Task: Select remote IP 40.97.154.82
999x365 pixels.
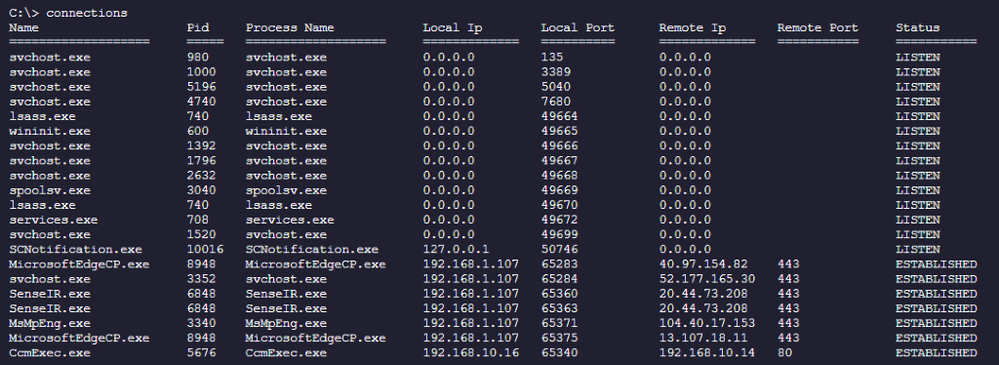Action: (703, 264)
